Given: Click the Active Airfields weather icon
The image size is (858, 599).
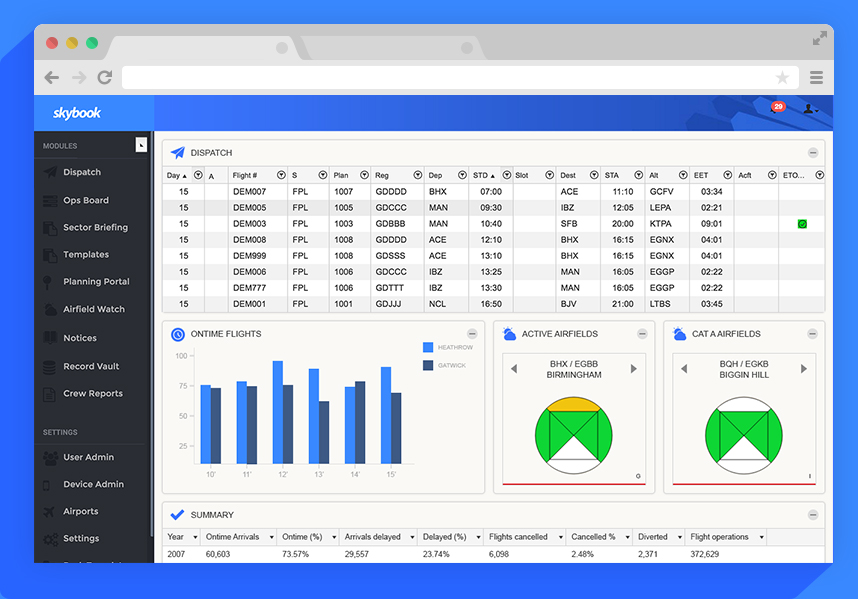Looking at the screenshot, I should pos(509,334).
